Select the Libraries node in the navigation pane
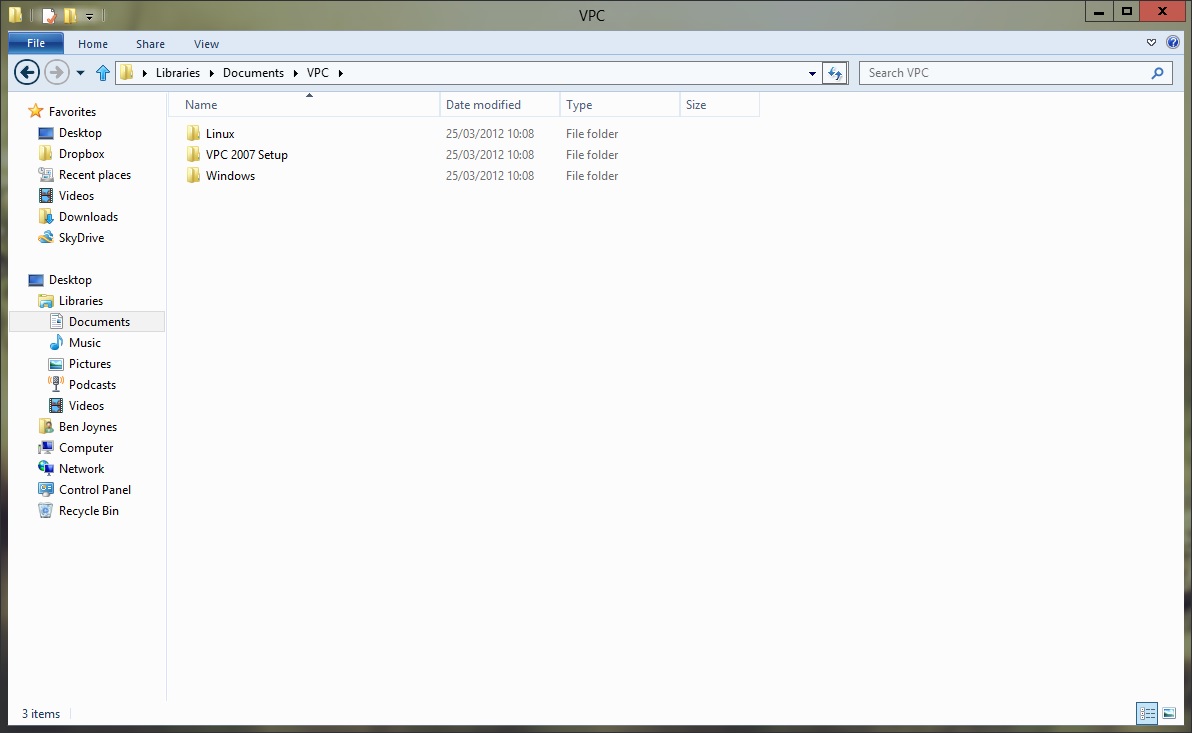 81,300
